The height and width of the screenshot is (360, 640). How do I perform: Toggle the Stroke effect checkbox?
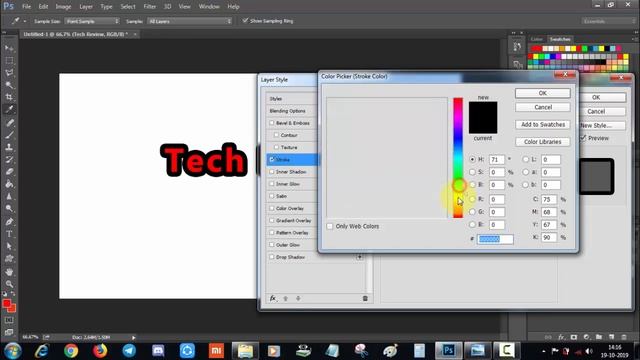coord(271,159)
